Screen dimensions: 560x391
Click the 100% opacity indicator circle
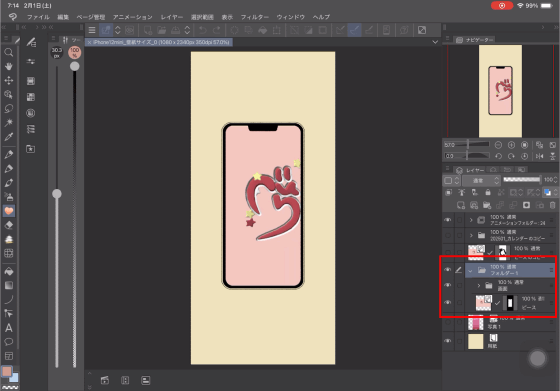pos(75,53)
